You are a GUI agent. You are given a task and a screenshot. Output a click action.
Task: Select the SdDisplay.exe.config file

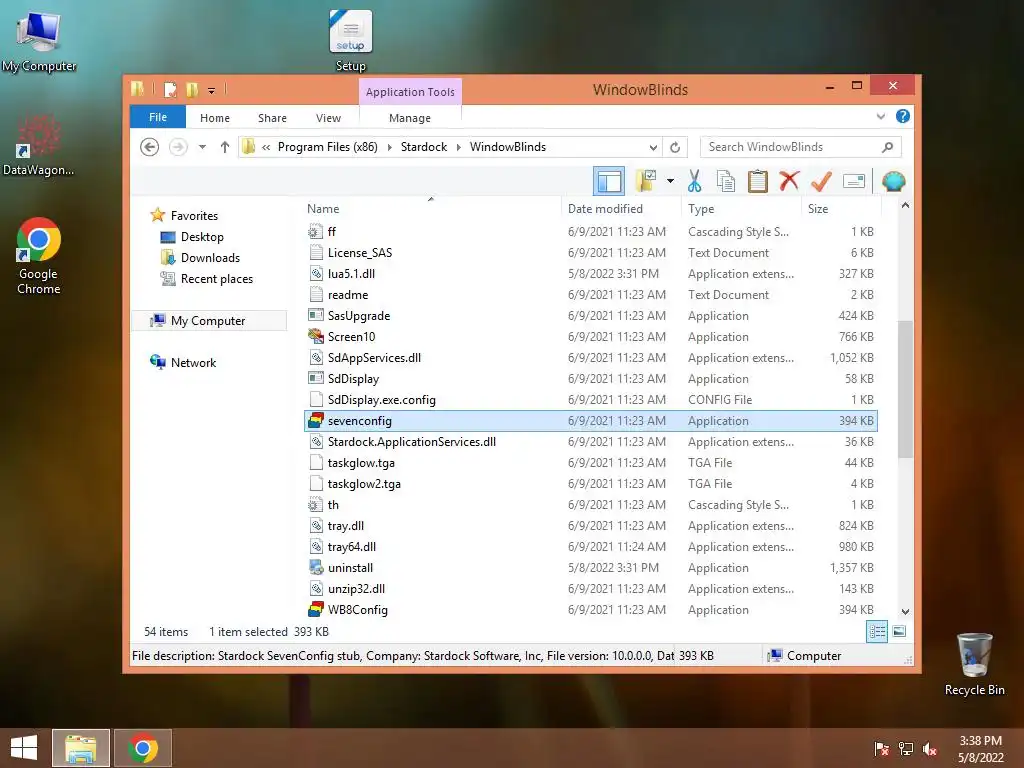point(591,400)
